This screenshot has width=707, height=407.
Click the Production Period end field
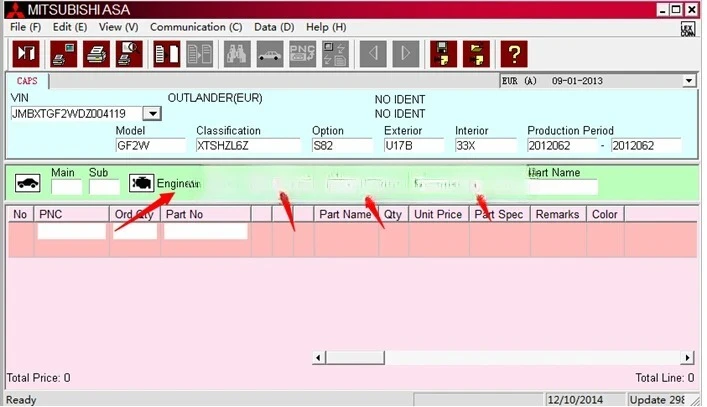pos(646,146)
